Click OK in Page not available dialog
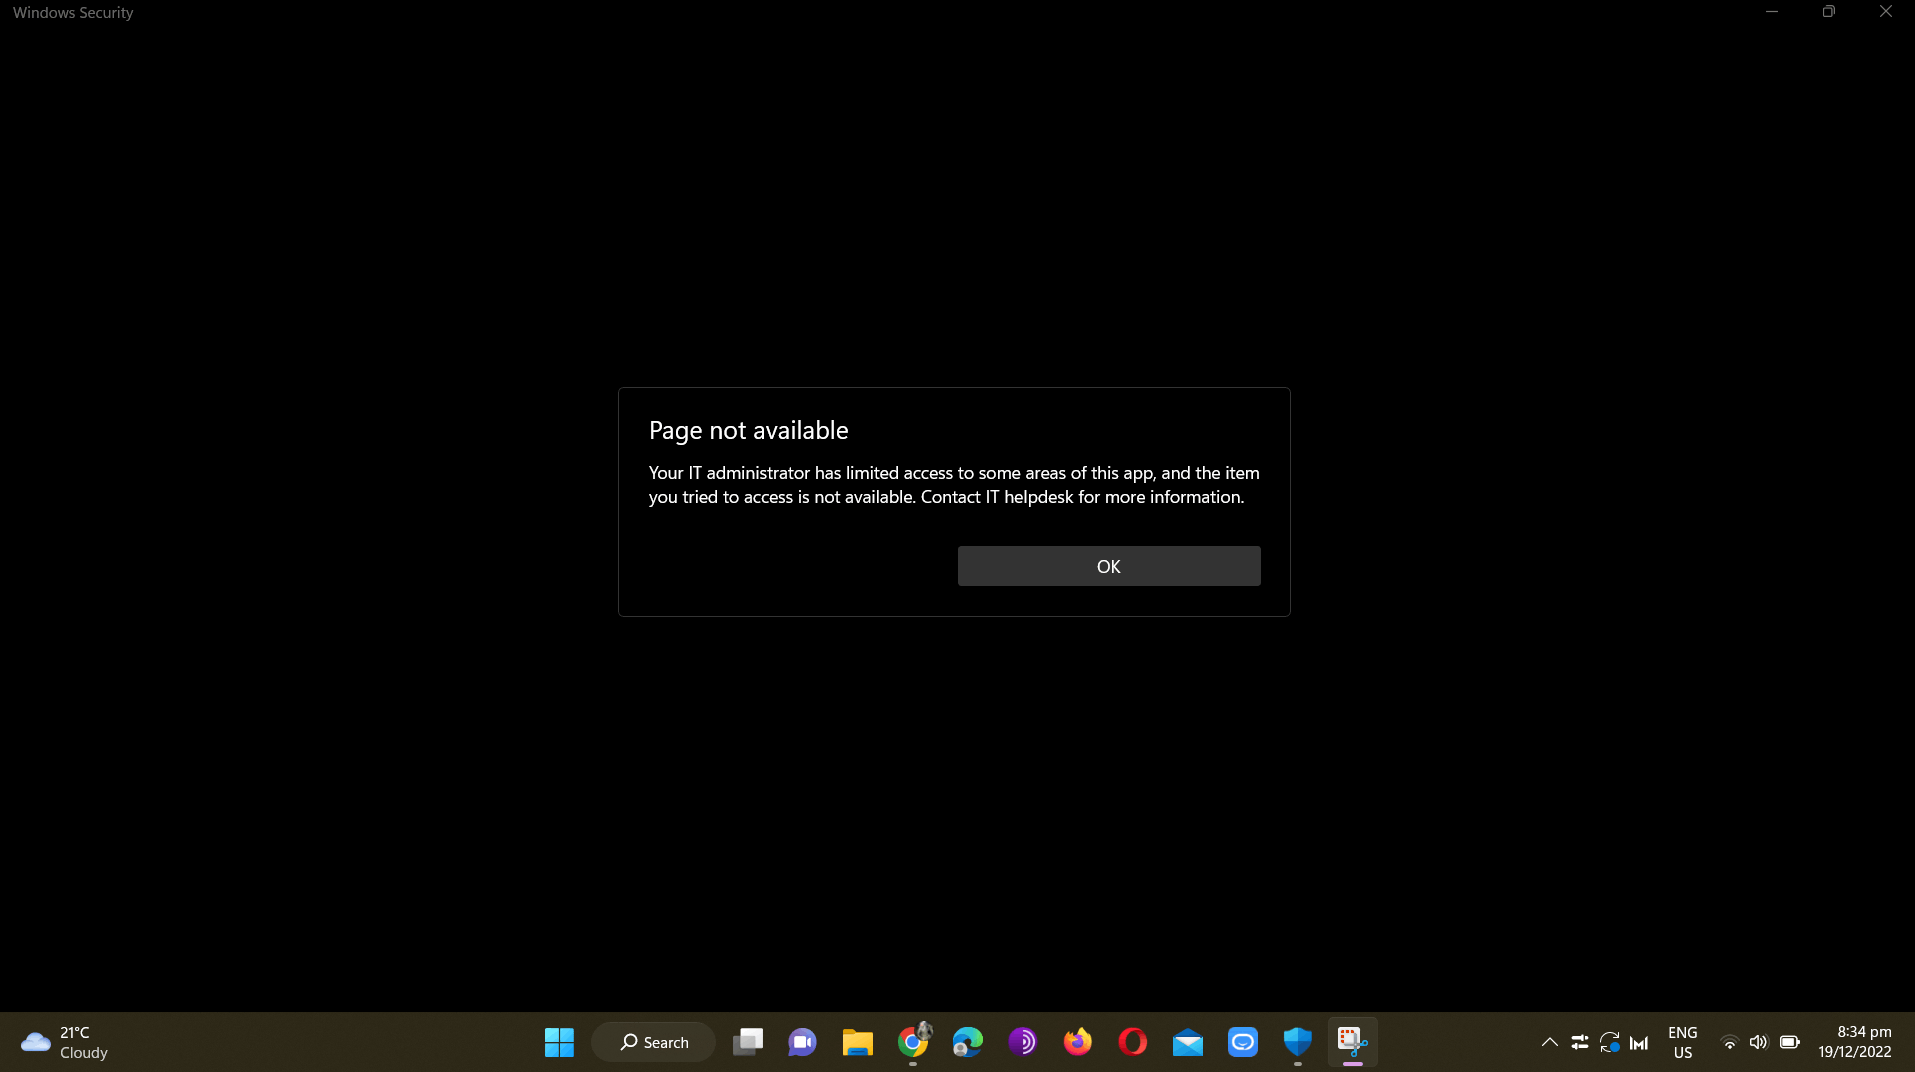Image resolution: width=1915 pixels, height=1072 pixels. pos(1108,566)
